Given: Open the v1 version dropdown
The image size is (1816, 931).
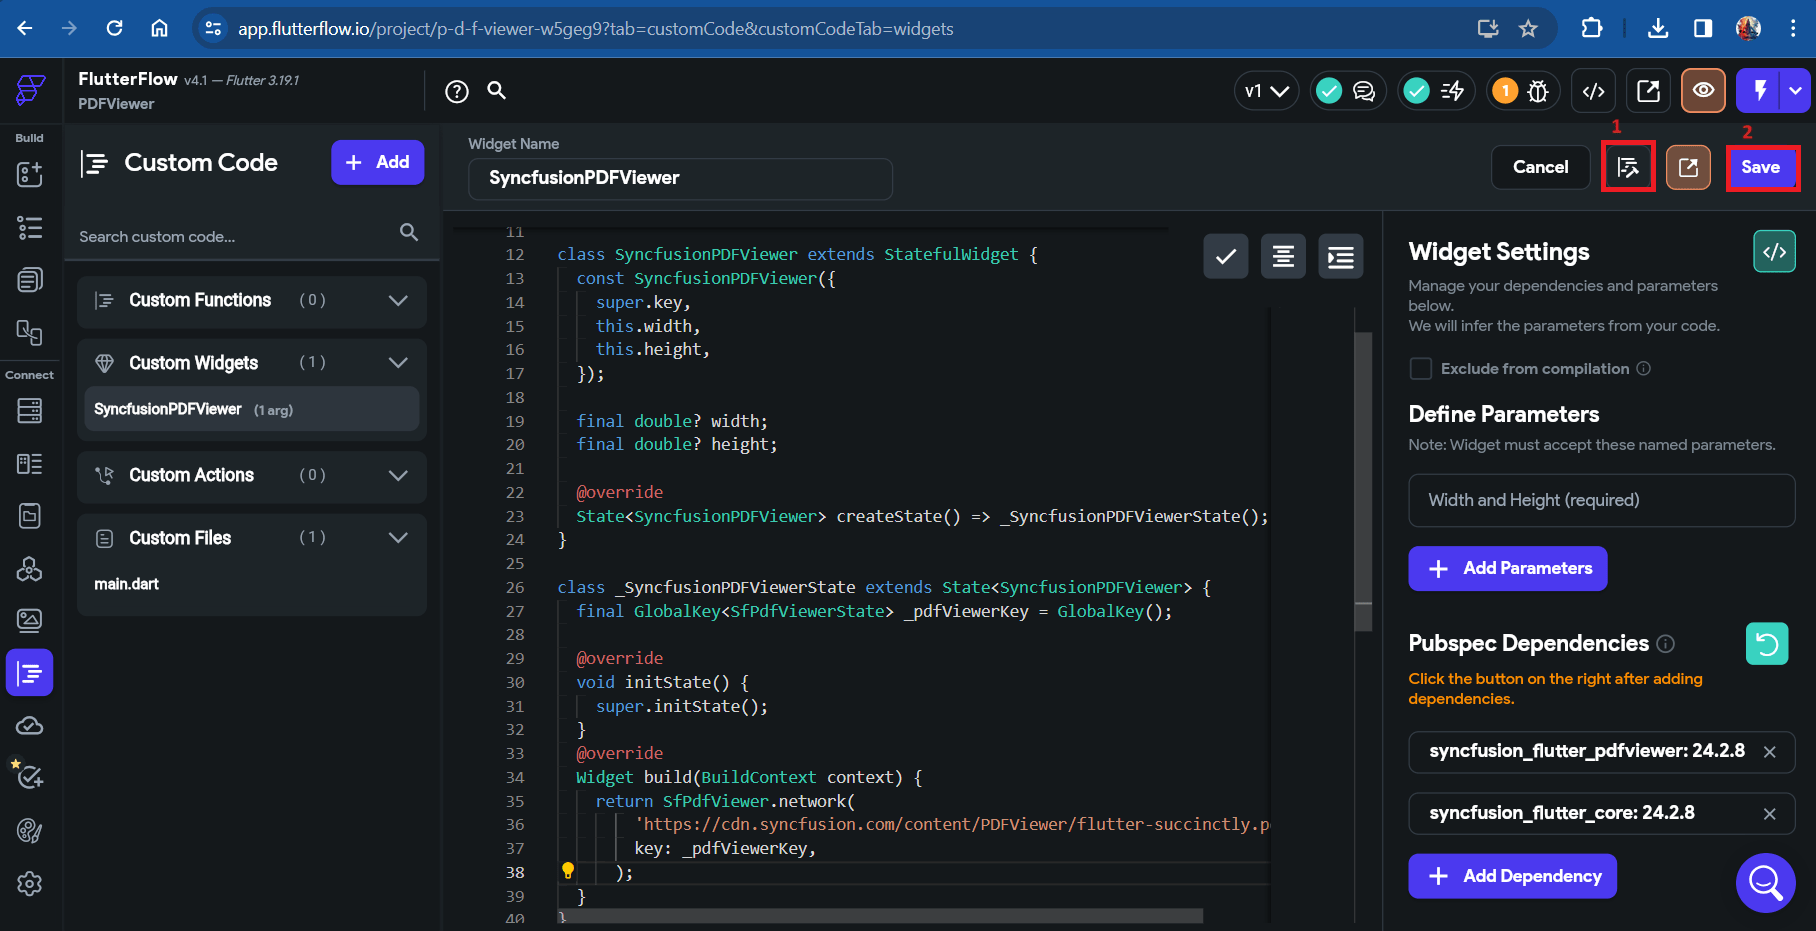Looking at the screenshot, I should pyautogui.click(x=1266, y=91).
